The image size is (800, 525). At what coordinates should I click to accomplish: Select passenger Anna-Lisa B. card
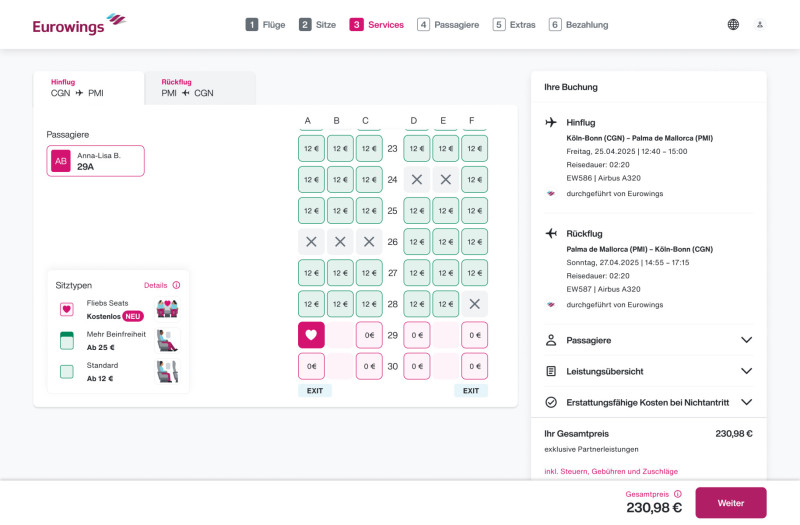(x=95, y=161)
